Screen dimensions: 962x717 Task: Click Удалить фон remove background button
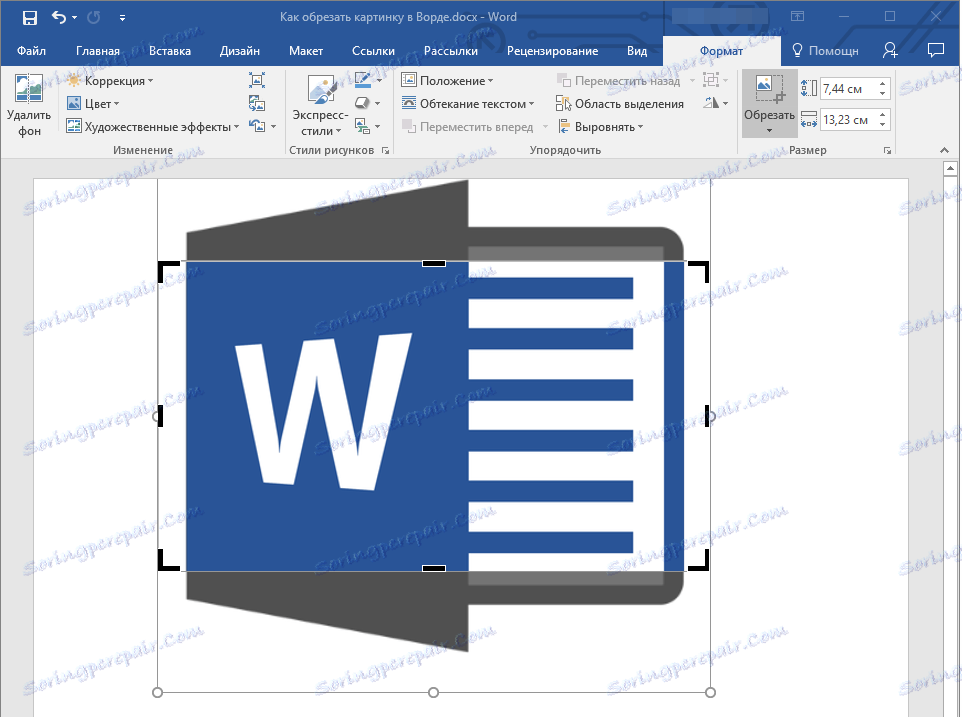[x=29, y=105]
